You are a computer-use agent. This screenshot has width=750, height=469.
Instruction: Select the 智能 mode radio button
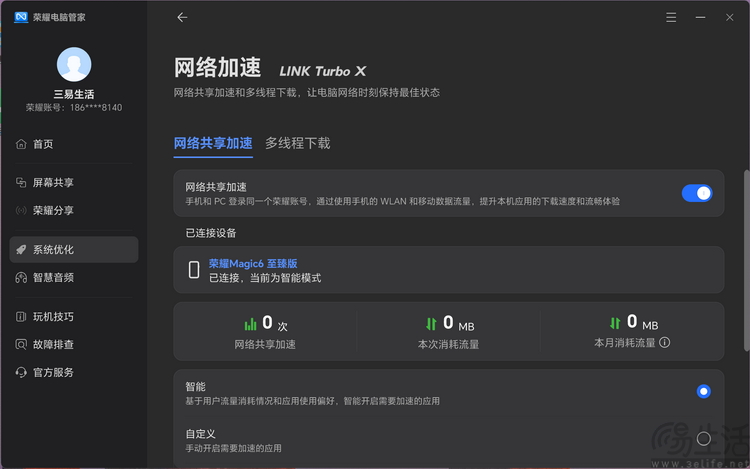coord(703,392)
